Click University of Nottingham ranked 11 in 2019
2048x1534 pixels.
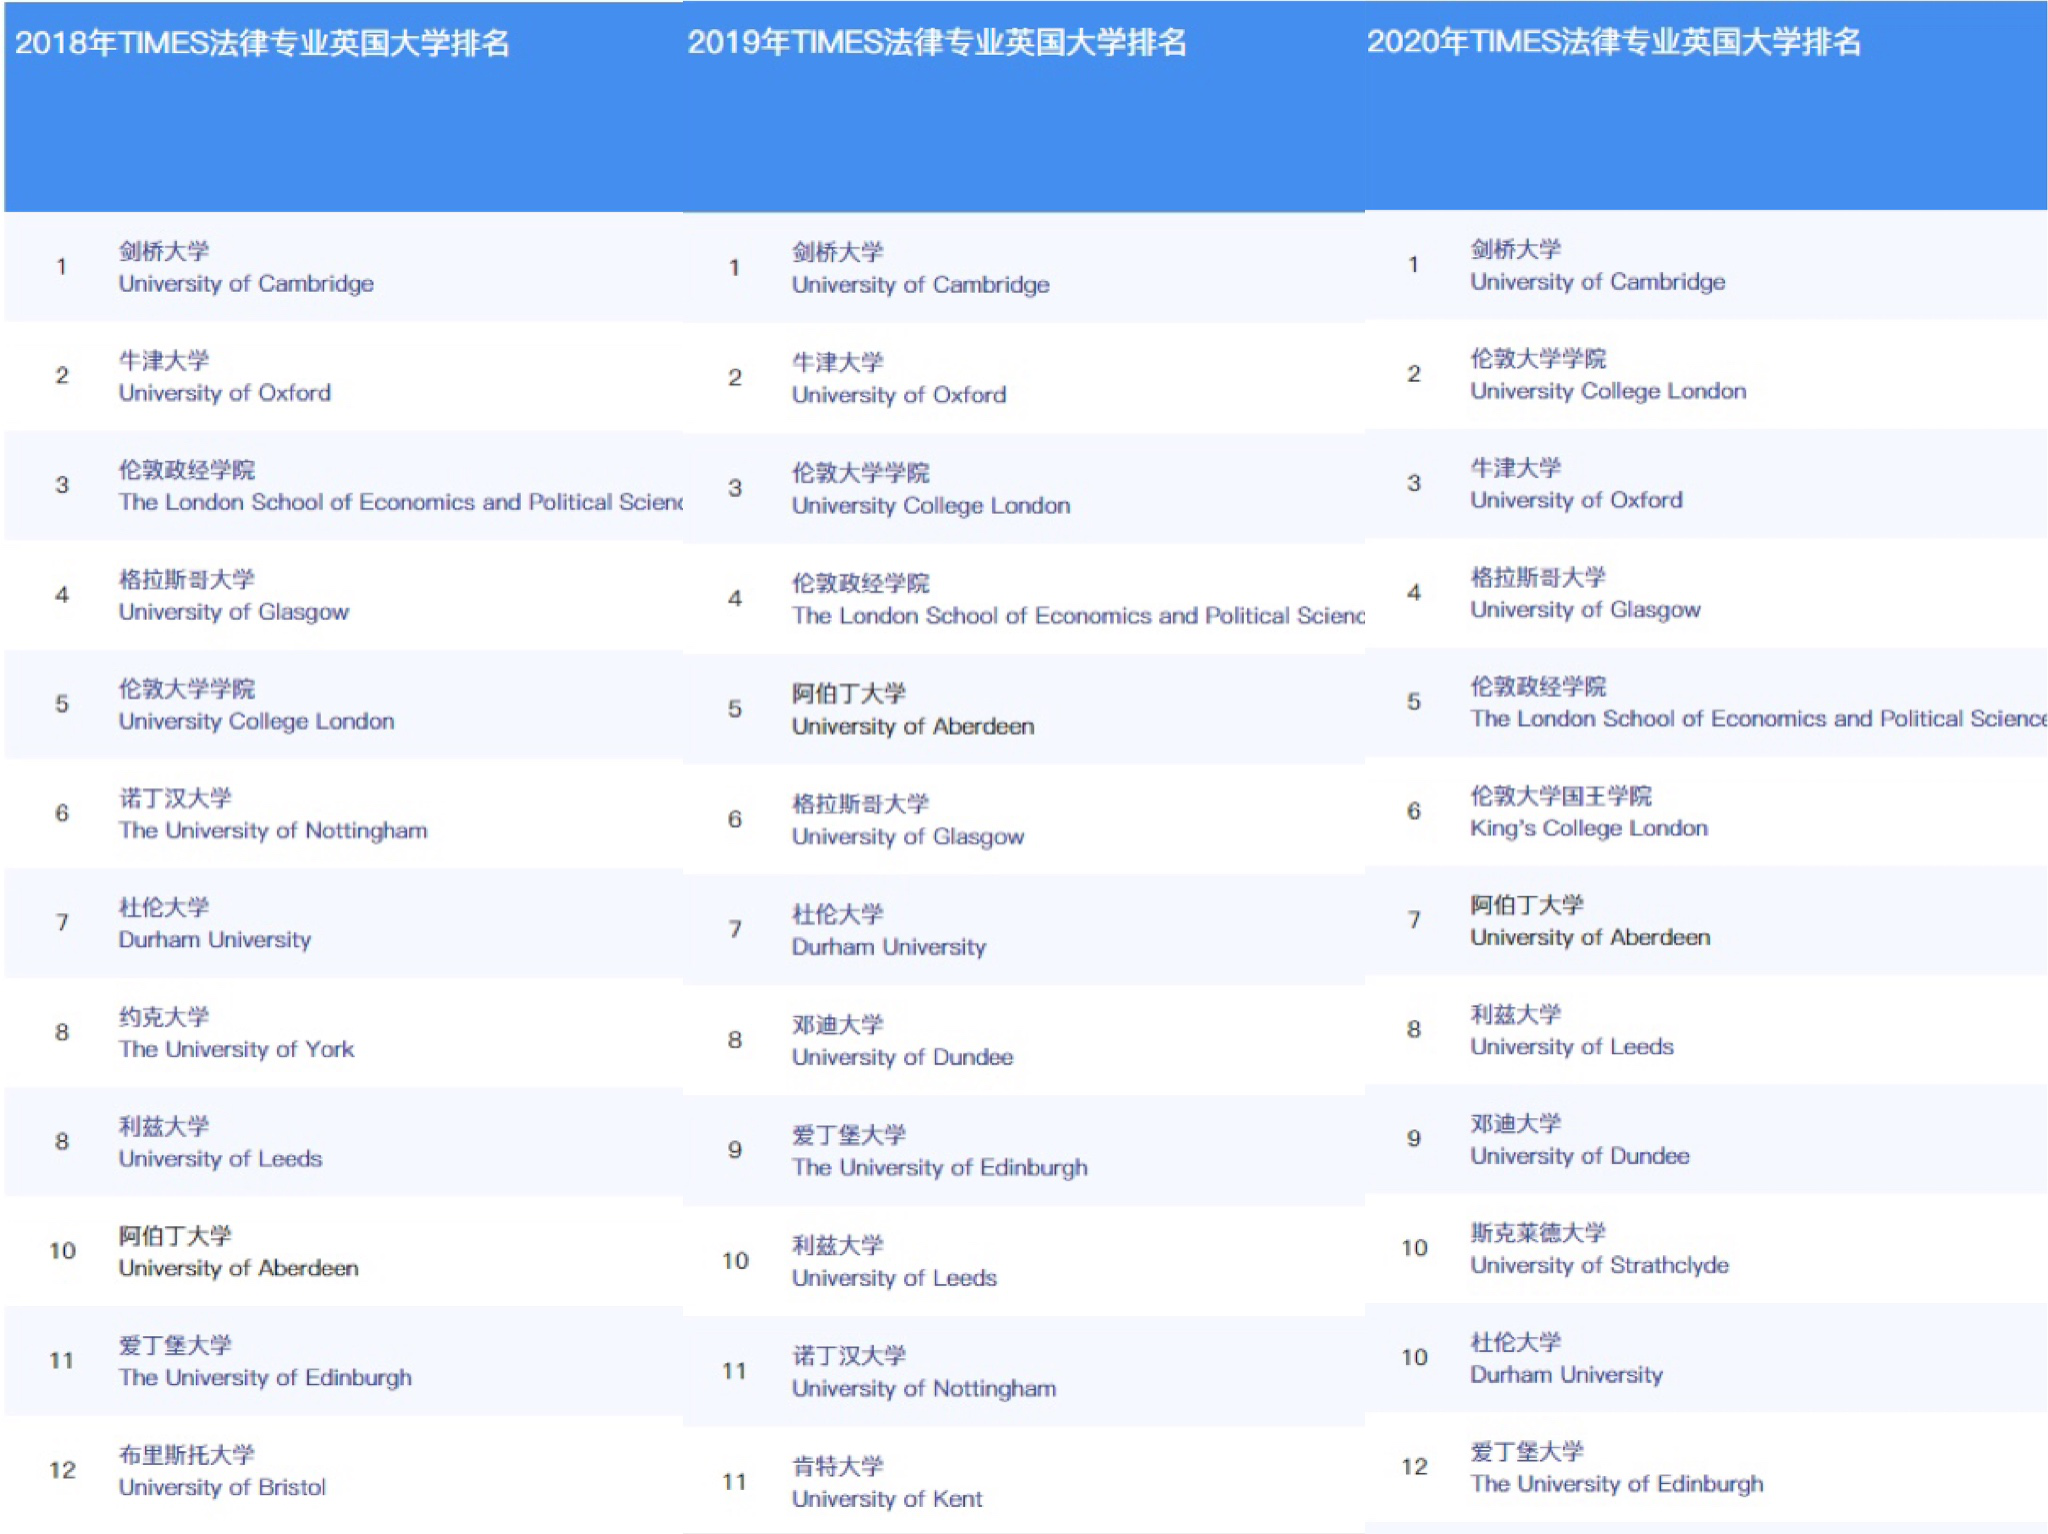point(923,1389)
